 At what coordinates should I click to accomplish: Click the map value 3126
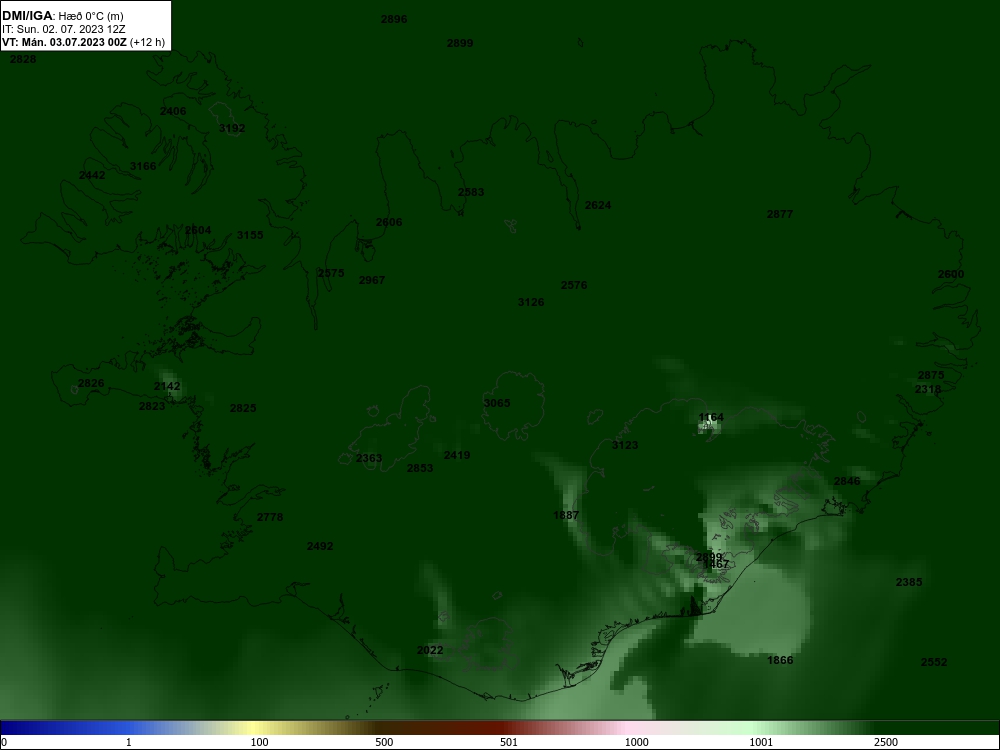pos(531,302)
